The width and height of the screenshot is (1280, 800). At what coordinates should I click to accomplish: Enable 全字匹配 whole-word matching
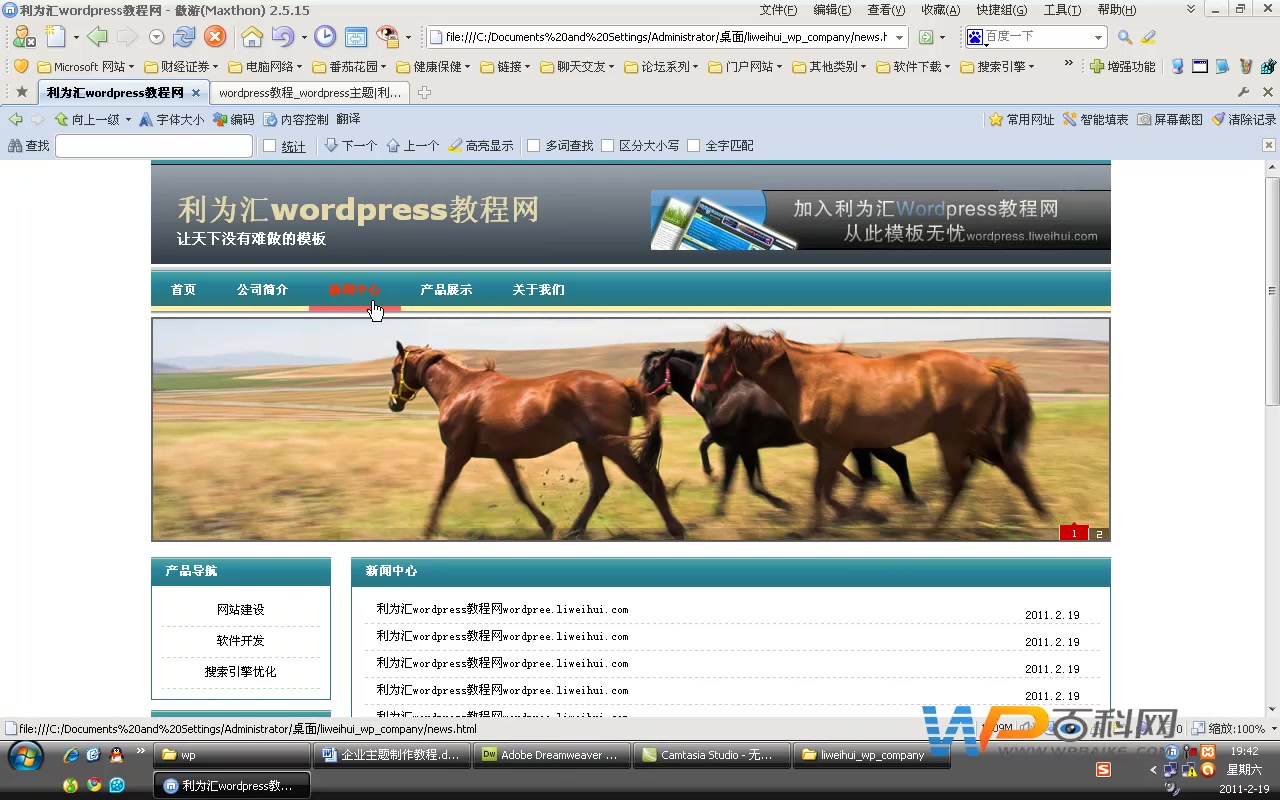coord(693,145)
